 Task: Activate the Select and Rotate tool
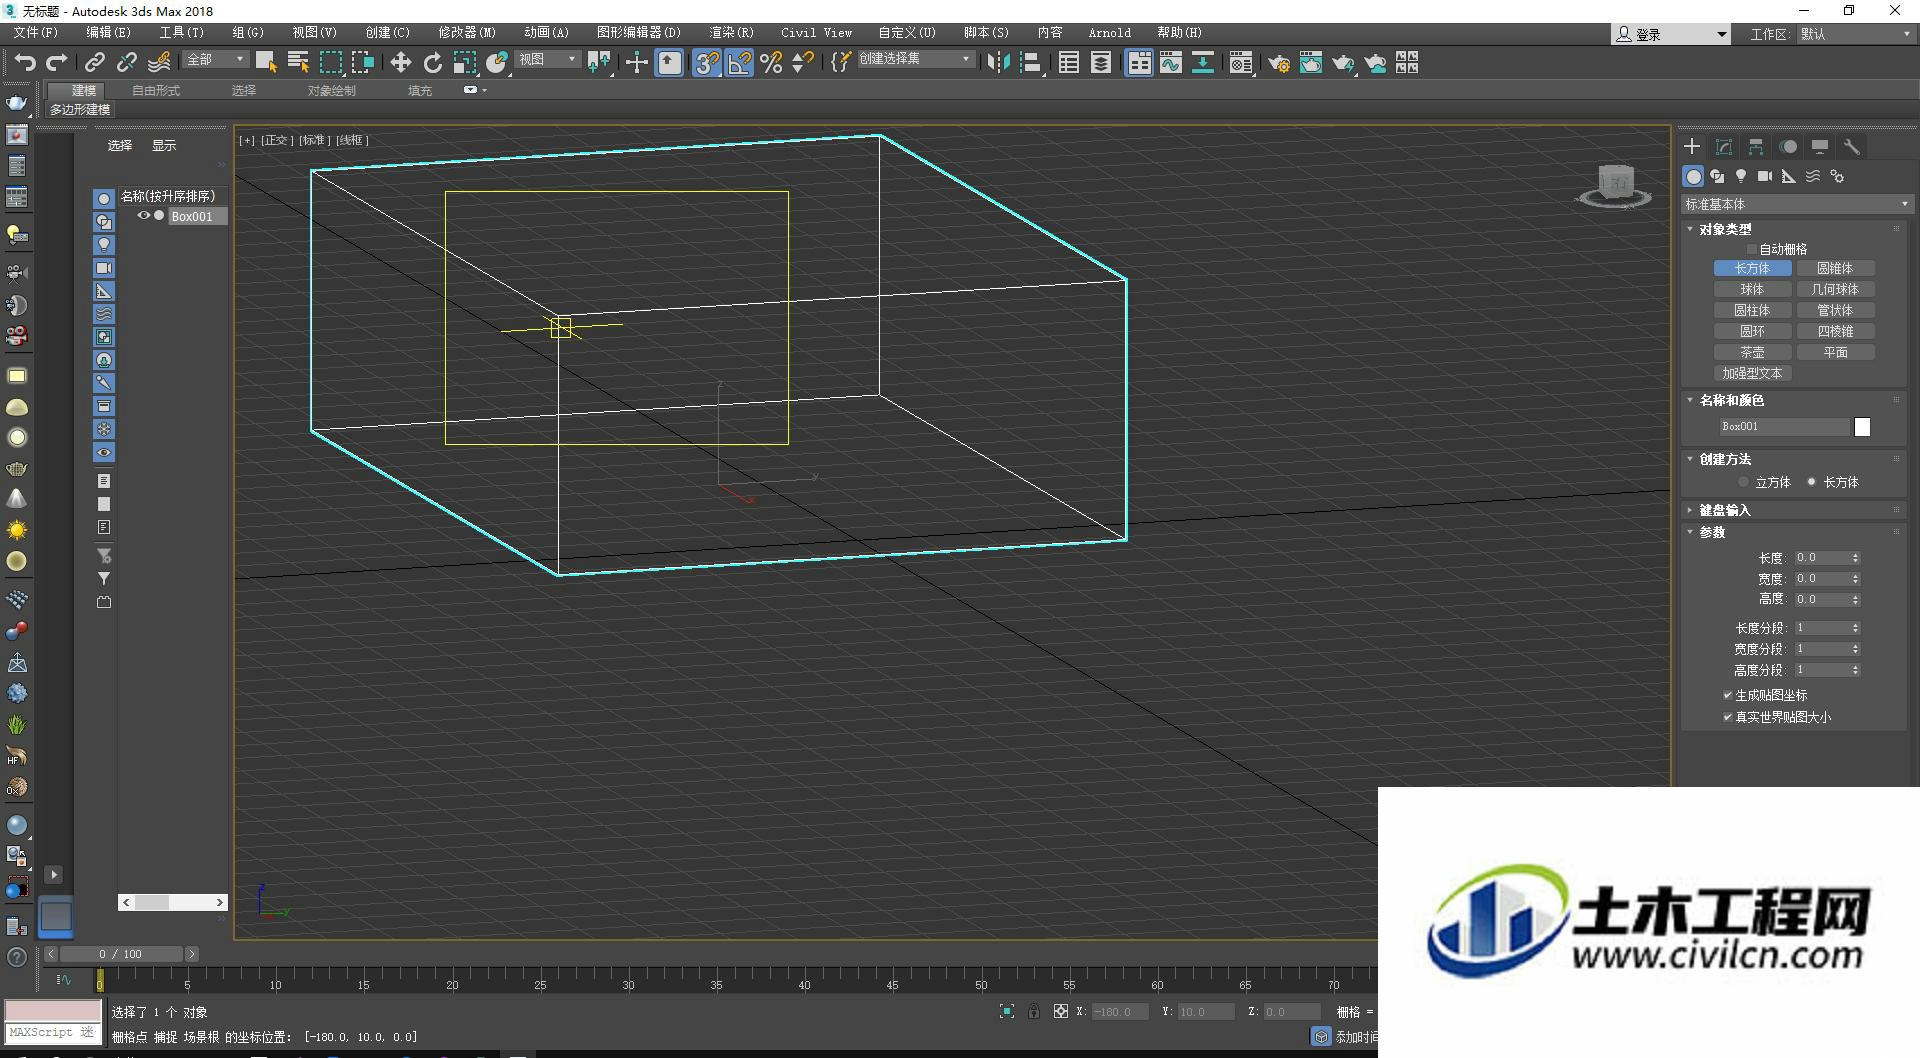pos(432,63)
